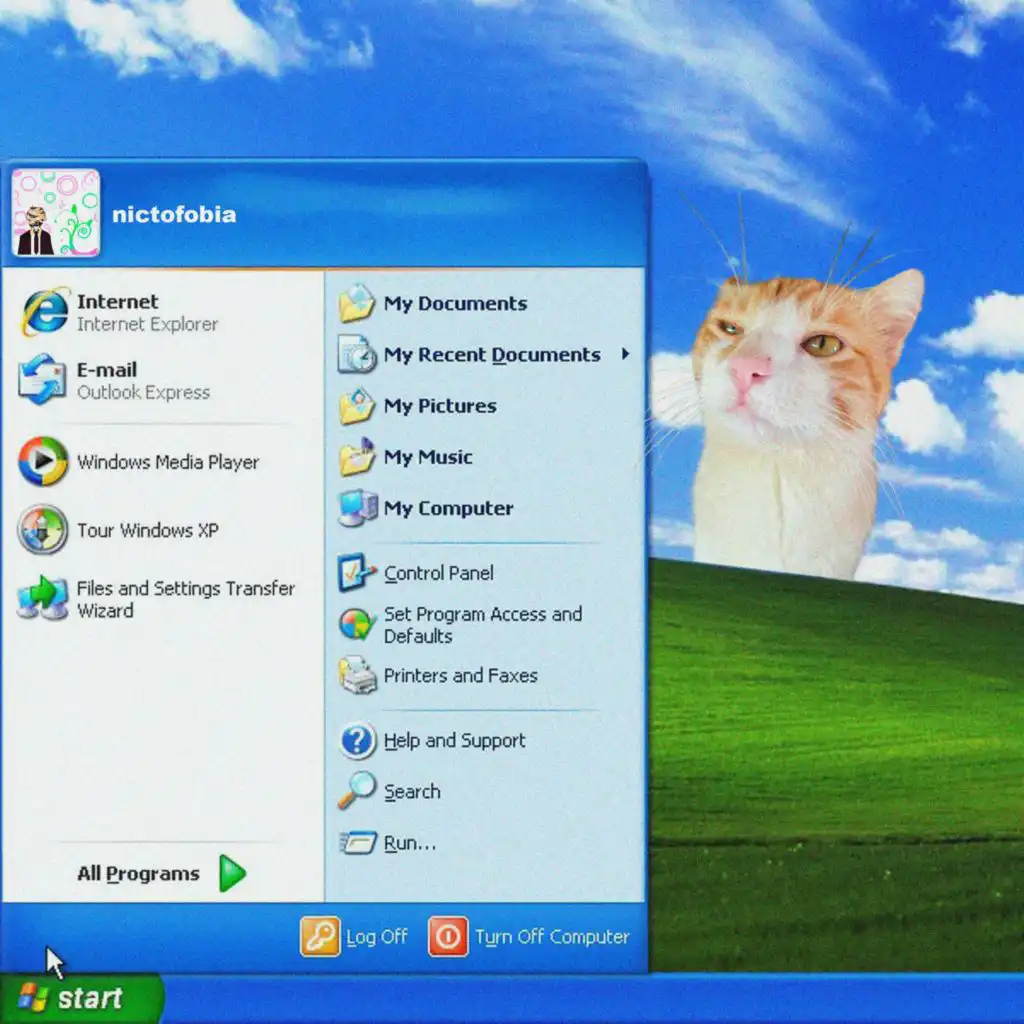1024x1024 pixels.
Task: Choose the Search label
Action: coord(412,792)
